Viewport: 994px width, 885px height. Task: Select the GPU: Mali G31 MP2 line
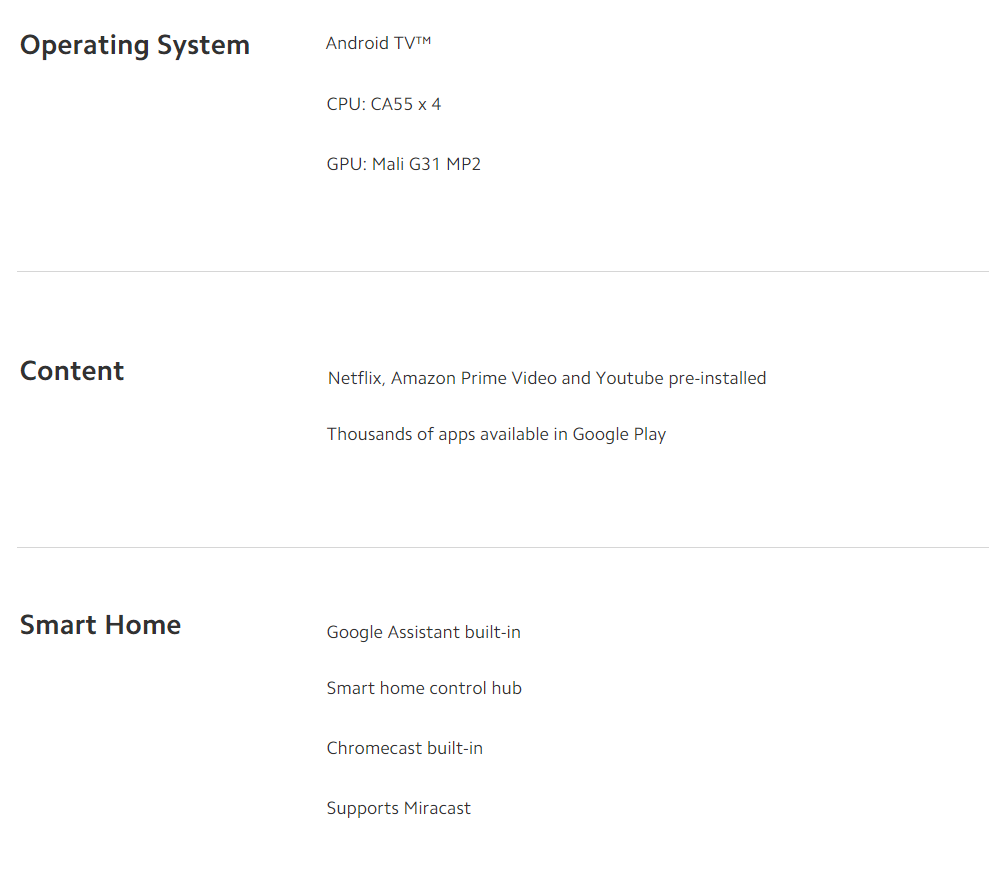[x=403, y=164]
